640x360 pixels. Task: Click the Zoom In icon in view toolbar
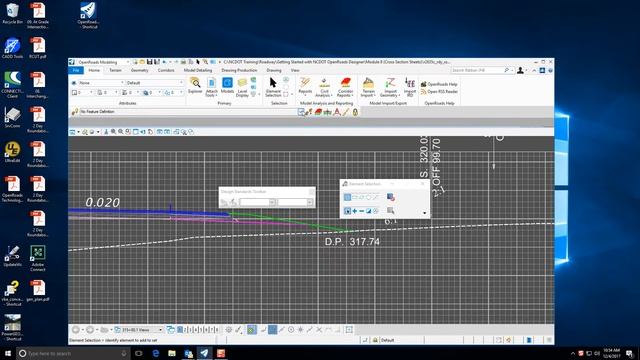pyautogui.click(x=113, y=132)
